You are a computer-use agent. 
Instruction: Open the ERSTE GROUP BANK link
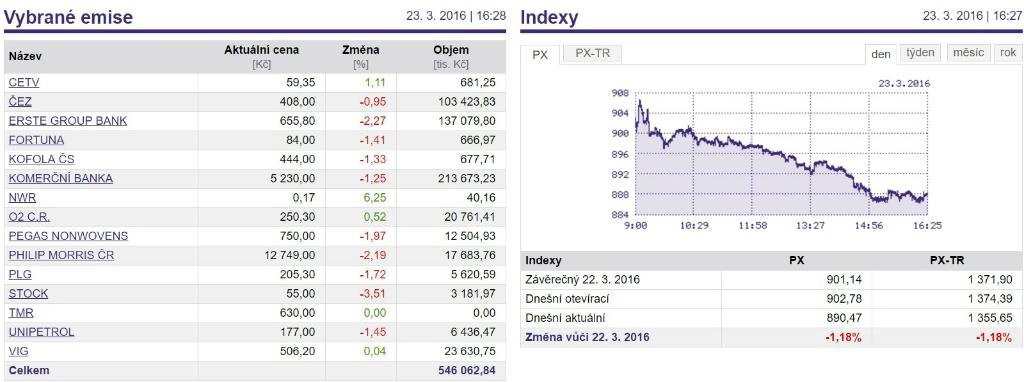coord(68,121)
